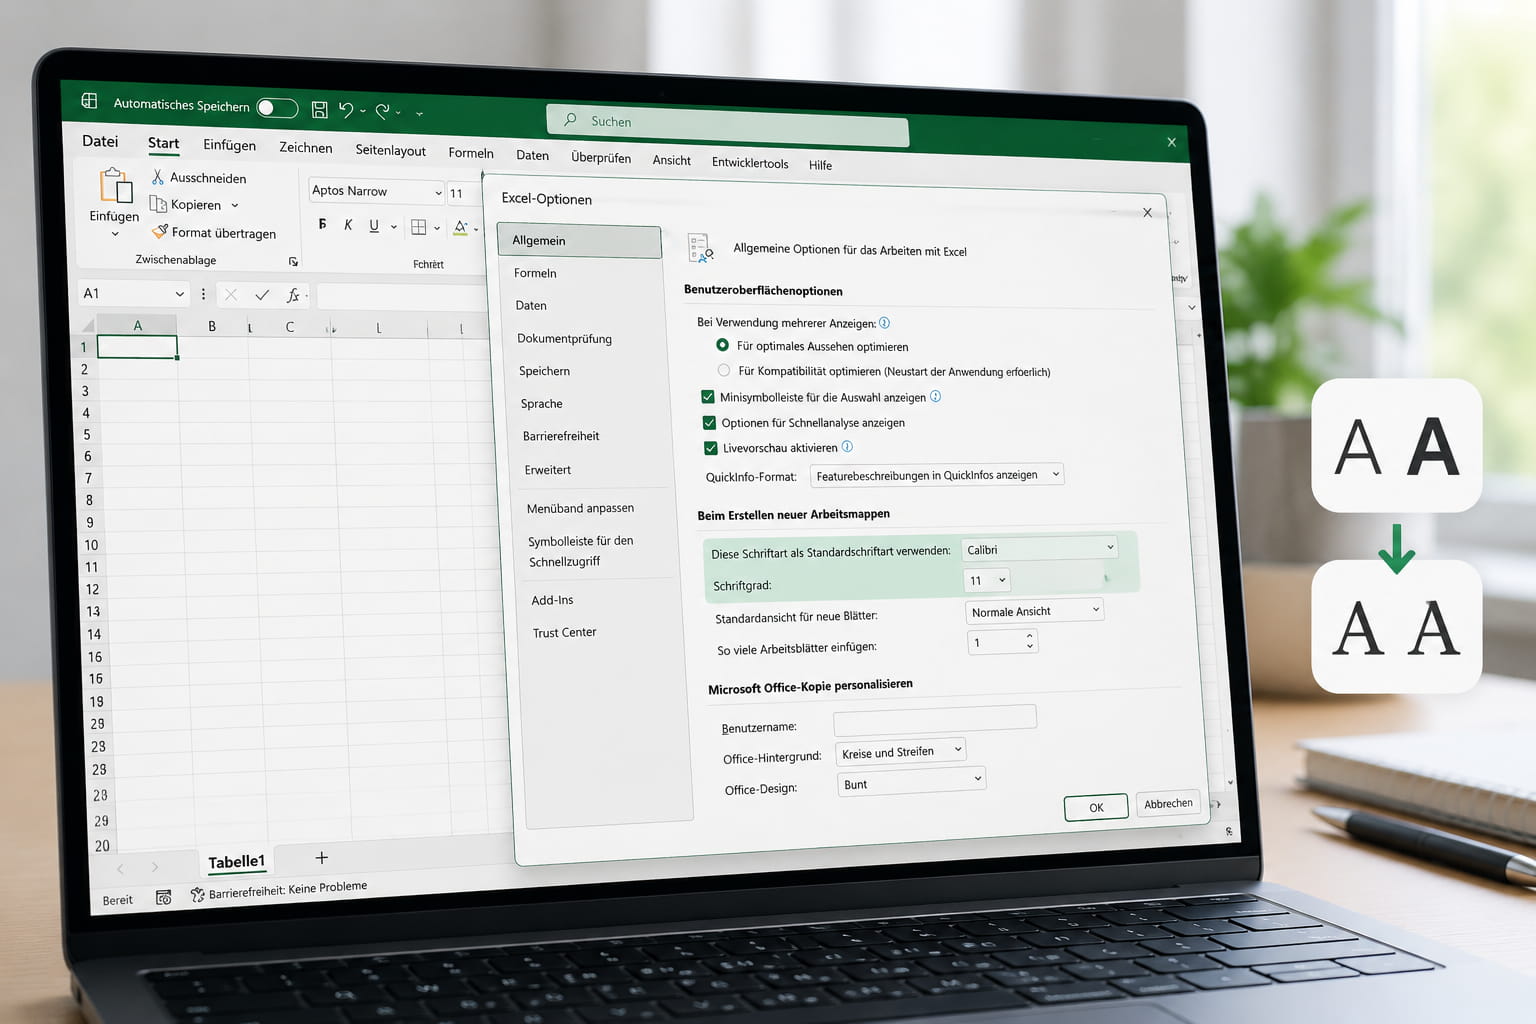Switch to the Seitenlayout ribbon tab
The image size is (1536, 1024).
[x=390, y=150]
